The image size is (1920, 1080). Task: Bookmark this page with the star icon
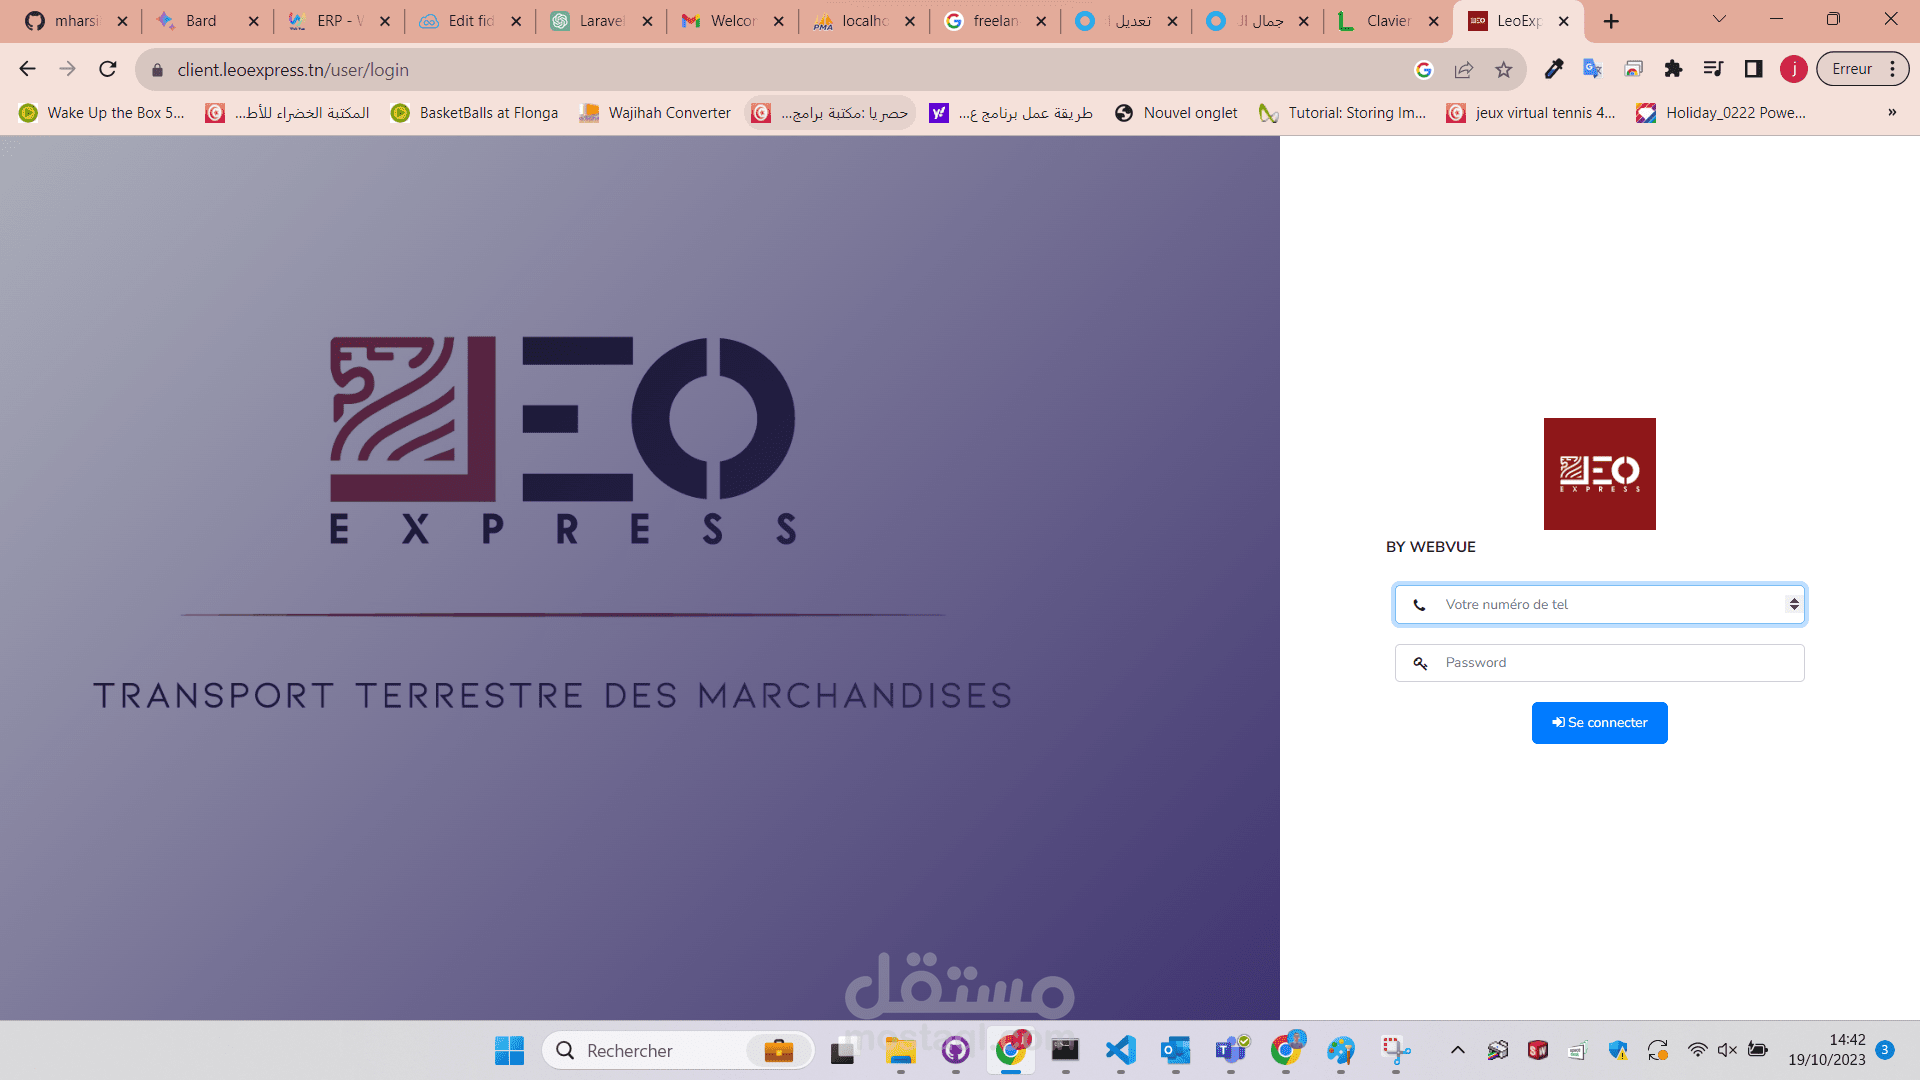pos(1503,69)
